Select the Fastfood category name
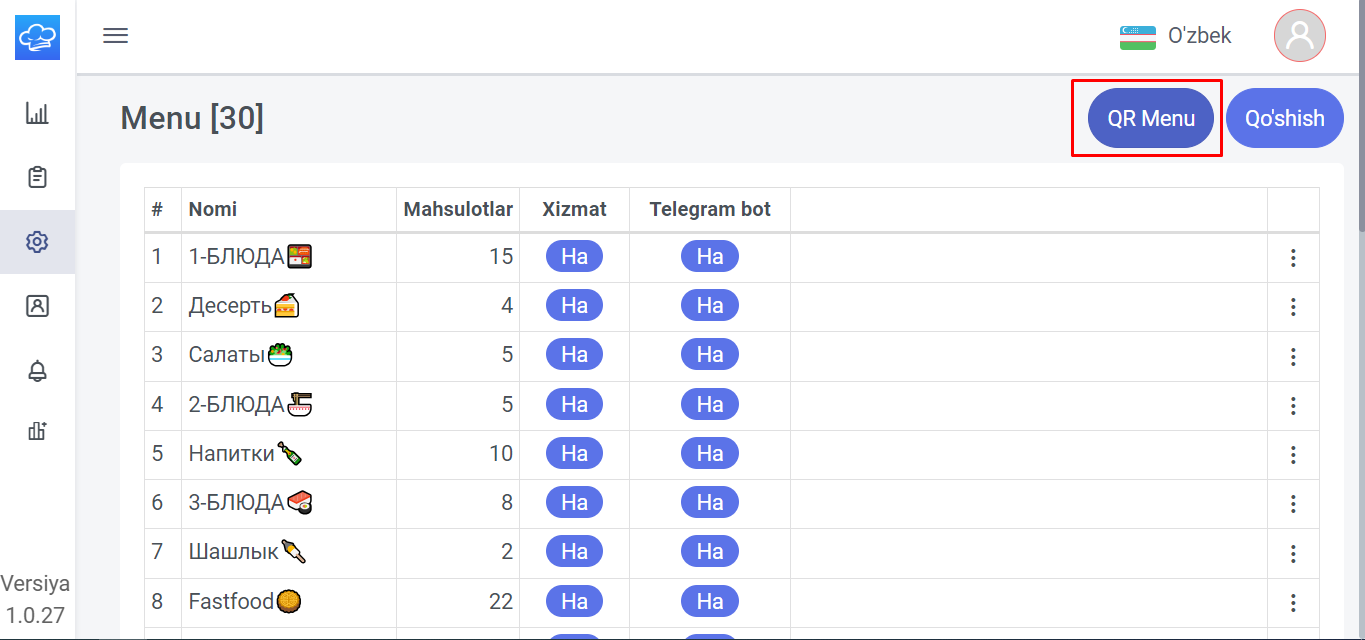This screenshot has width=1365, height=640. 245,601
